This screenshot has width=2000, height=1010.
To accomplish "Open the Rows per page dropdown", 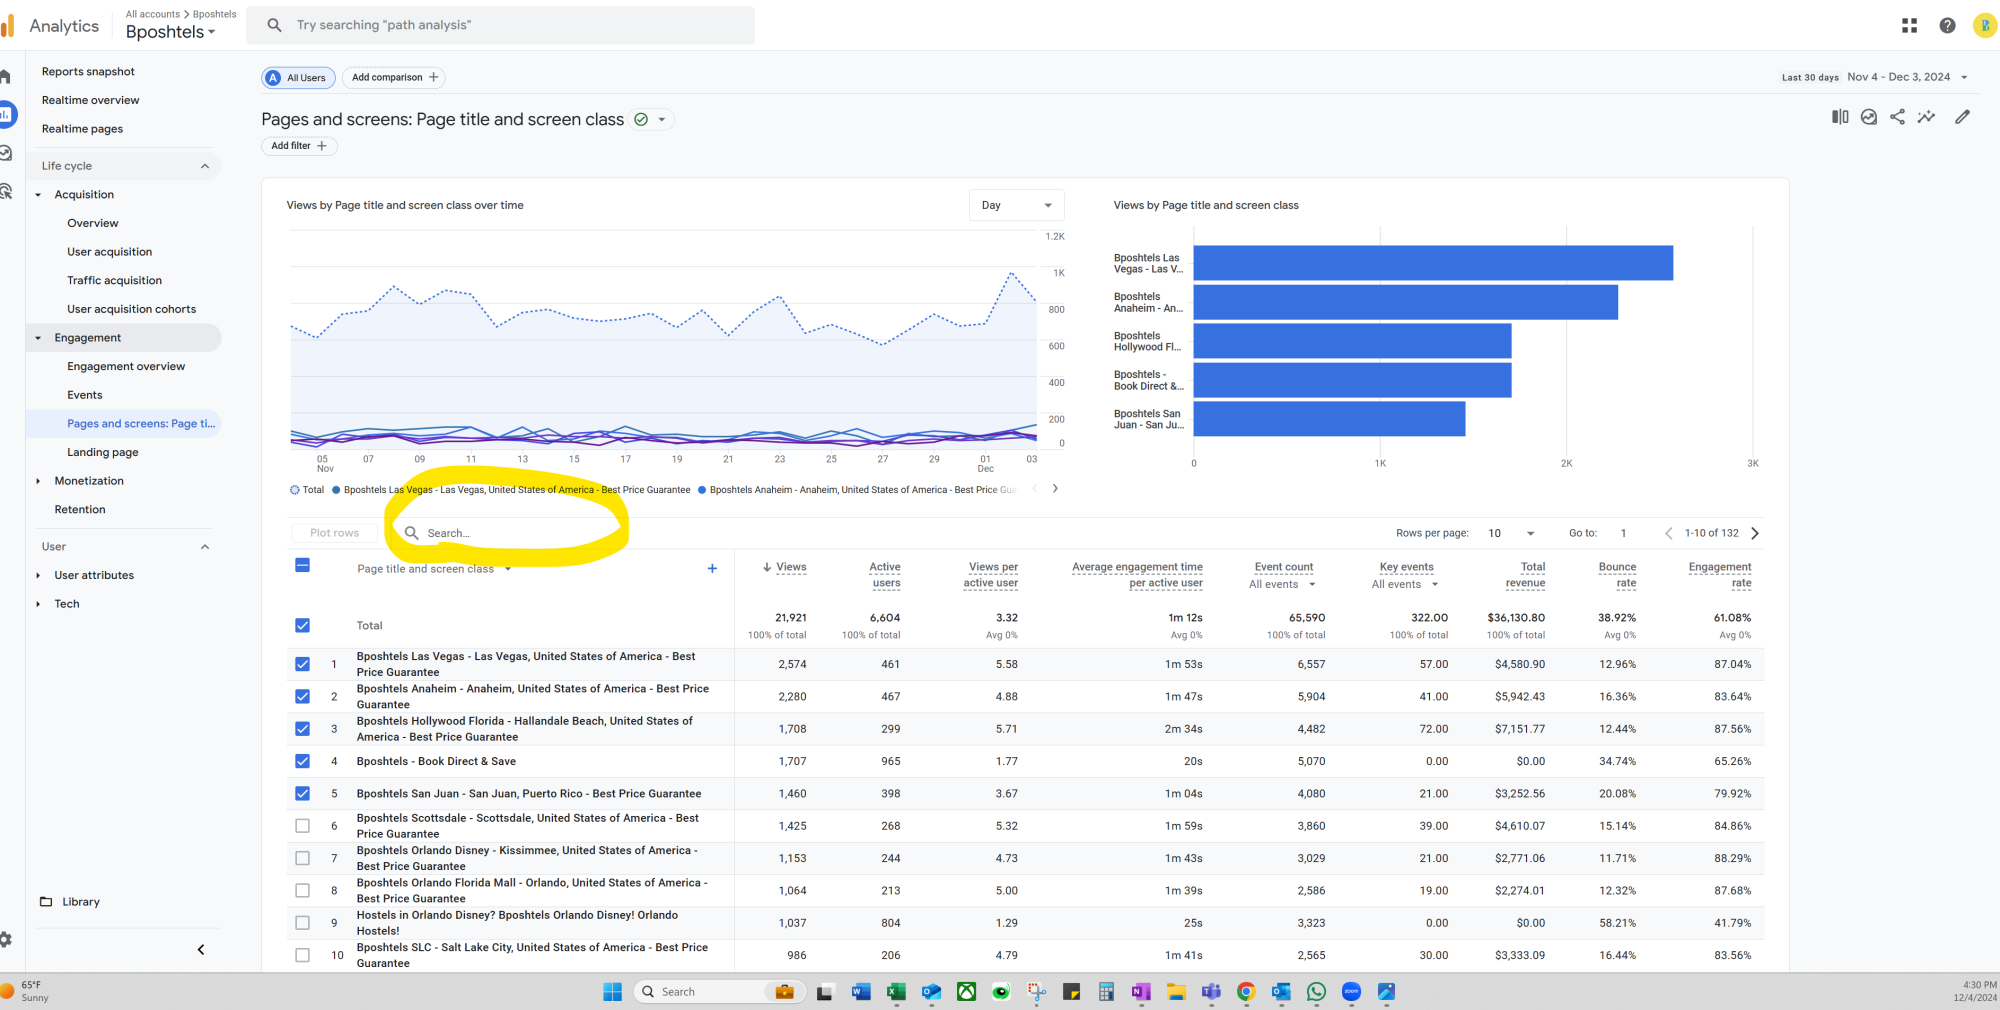I will [1510, 533].
